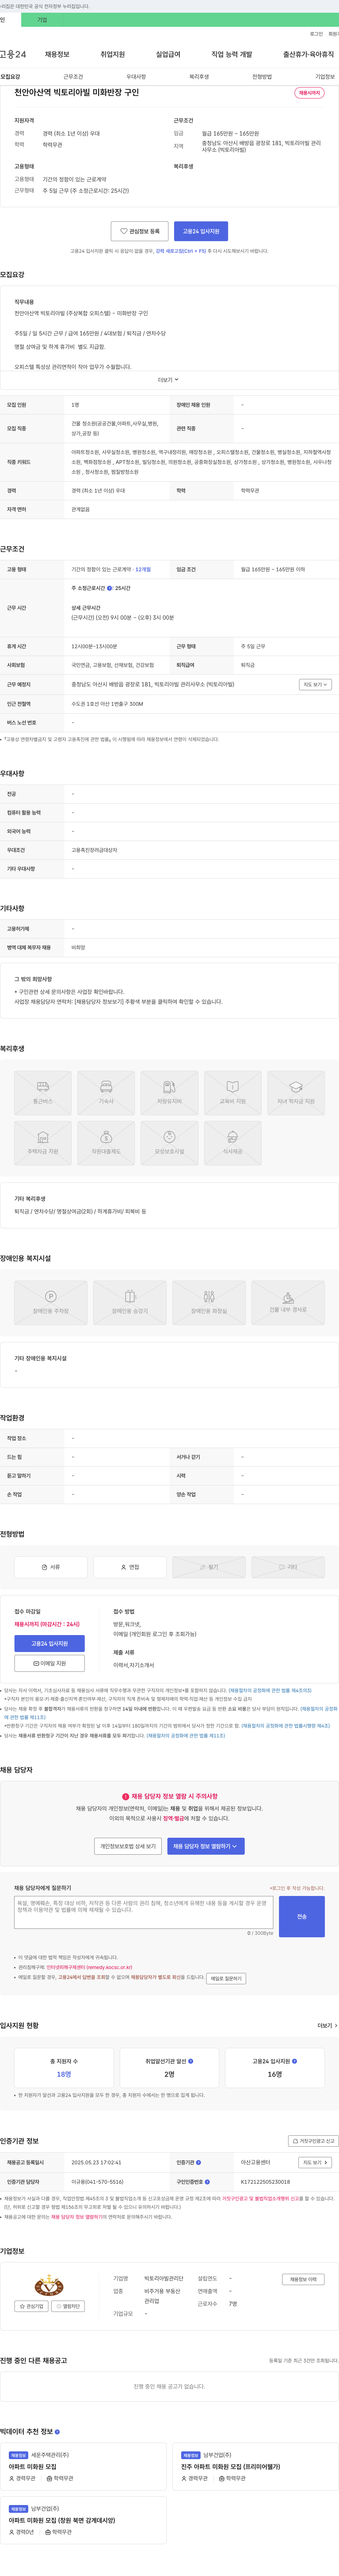Click the 차량유지비 benefit icon
The height and width of the screenshot is (2576, 339).
pos(169,1093)
